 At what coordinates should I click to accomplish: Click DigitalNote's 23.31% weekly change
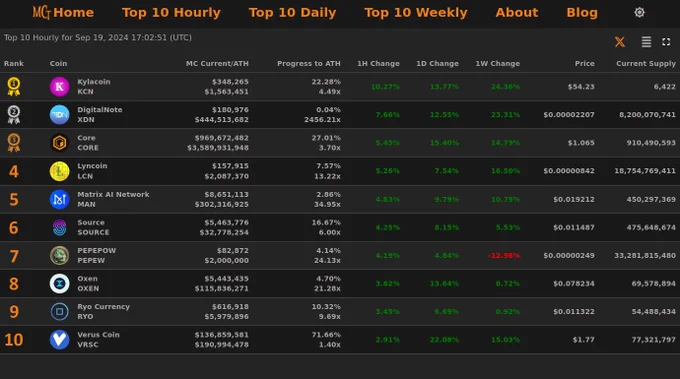(505, 114)
